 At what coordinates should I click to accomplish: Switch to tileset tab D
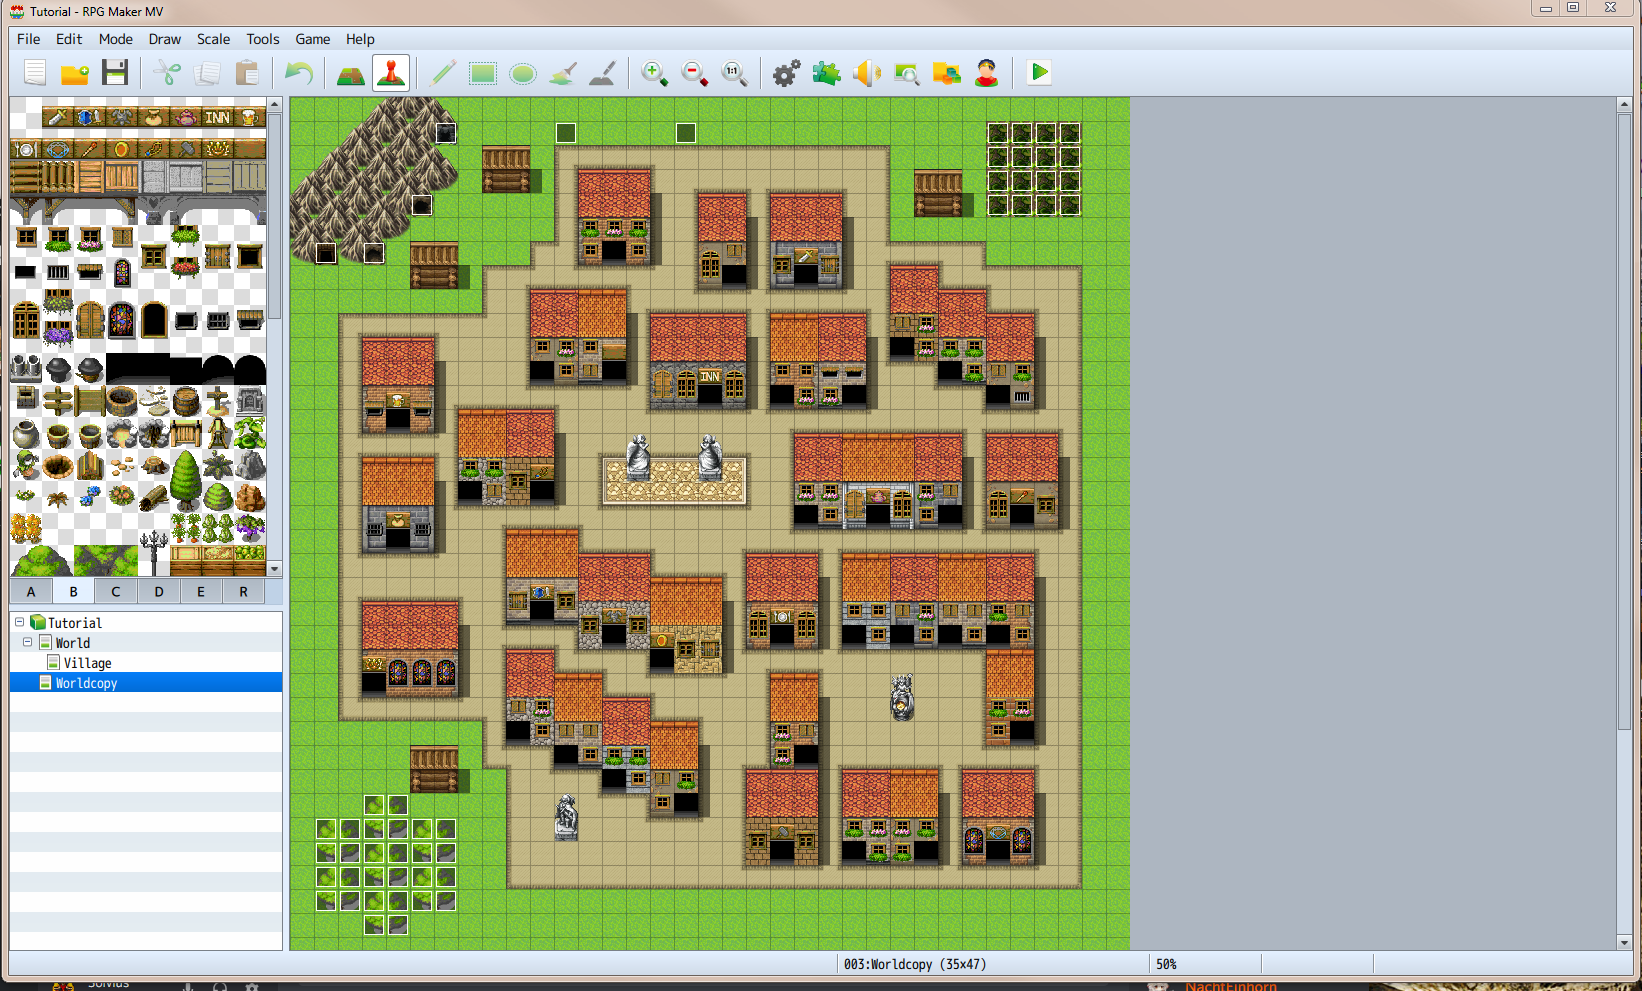pyautogui.click(x=159, y=591)
